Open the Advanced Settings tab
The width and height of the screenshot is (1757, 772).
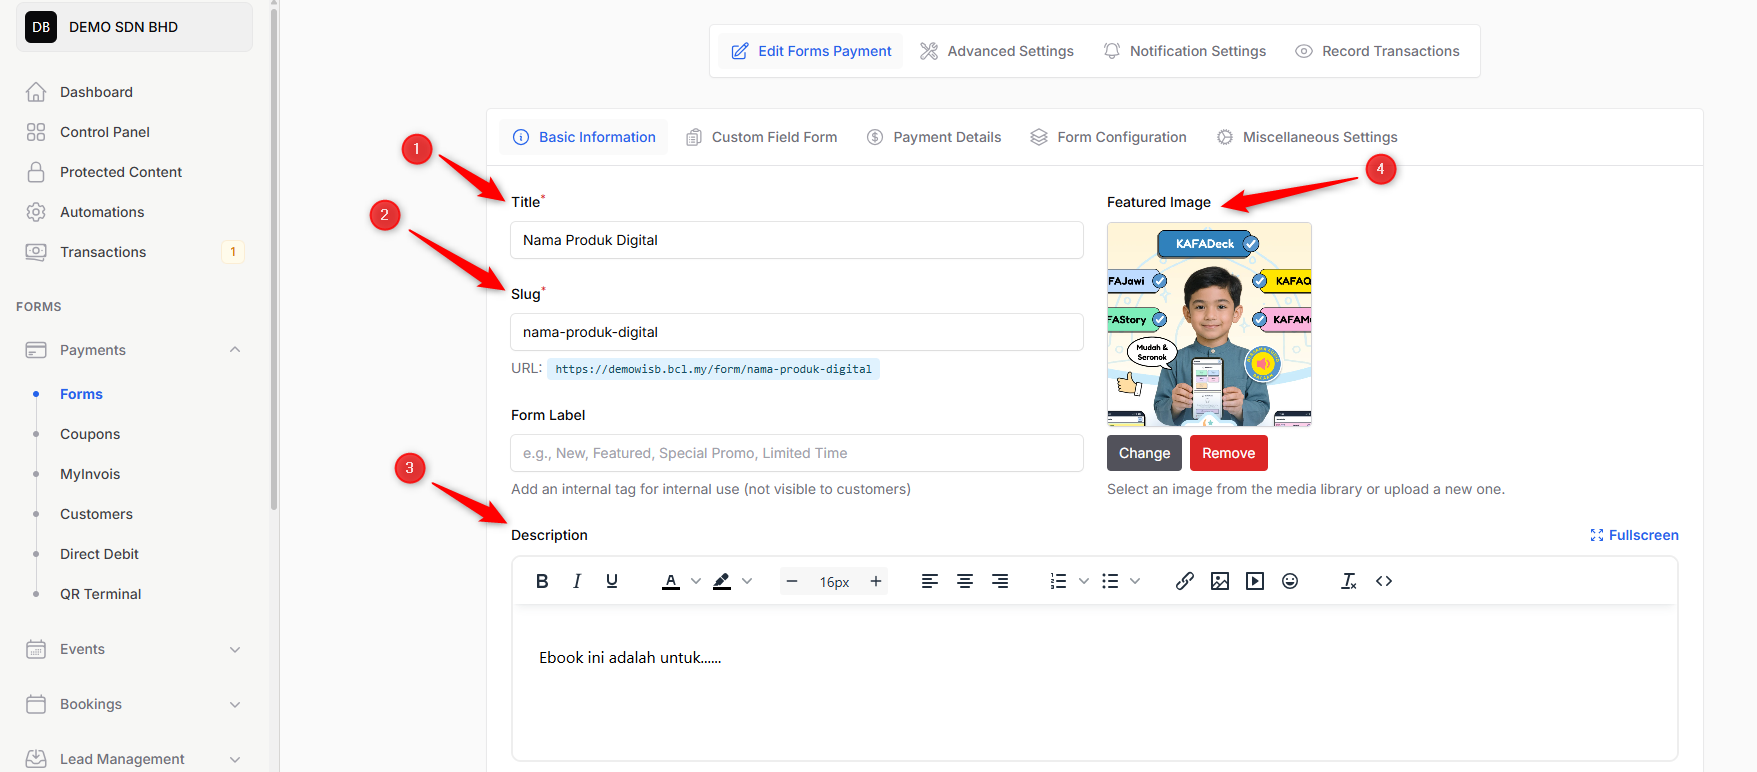click(996, 51)
